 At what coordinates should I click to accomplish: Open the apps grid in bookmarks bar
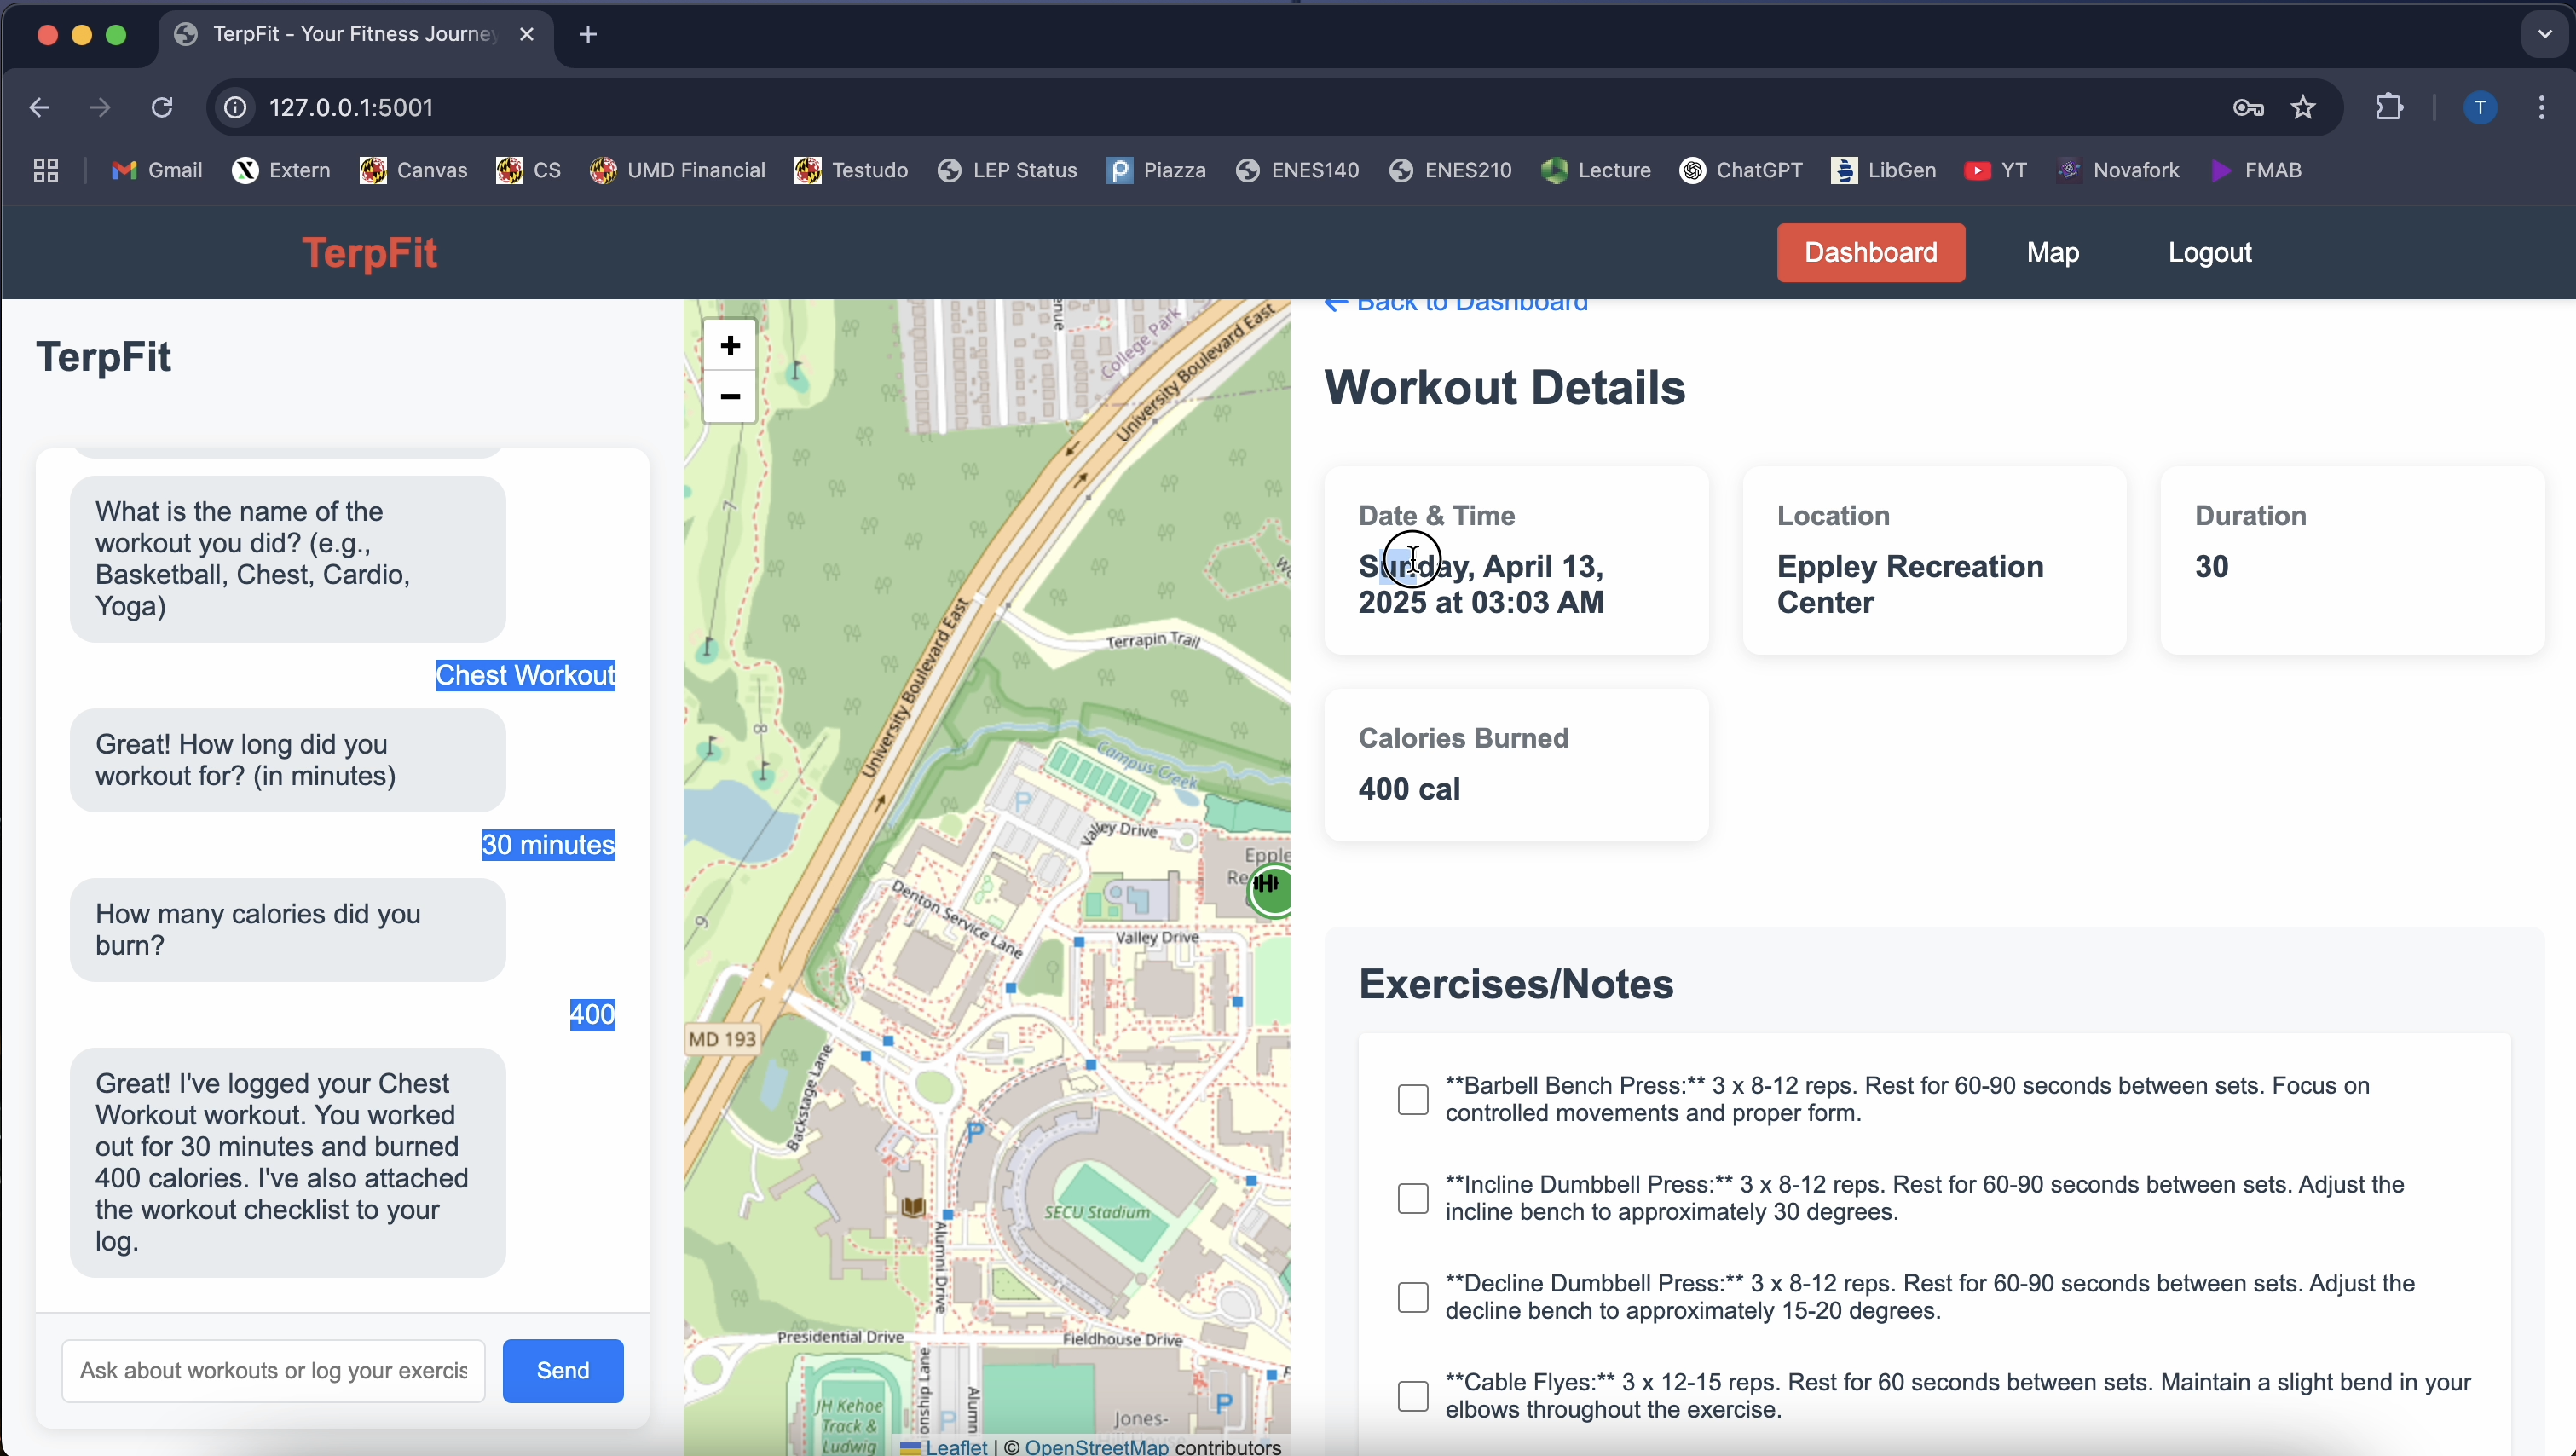tap(46, 171)
